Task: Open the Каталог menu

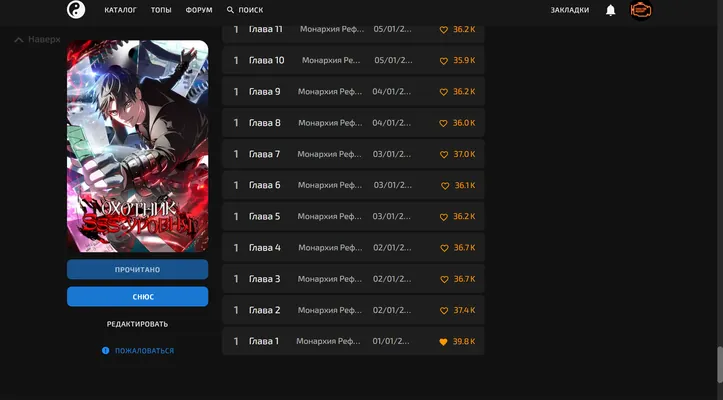Action: (x=120, y=10)
